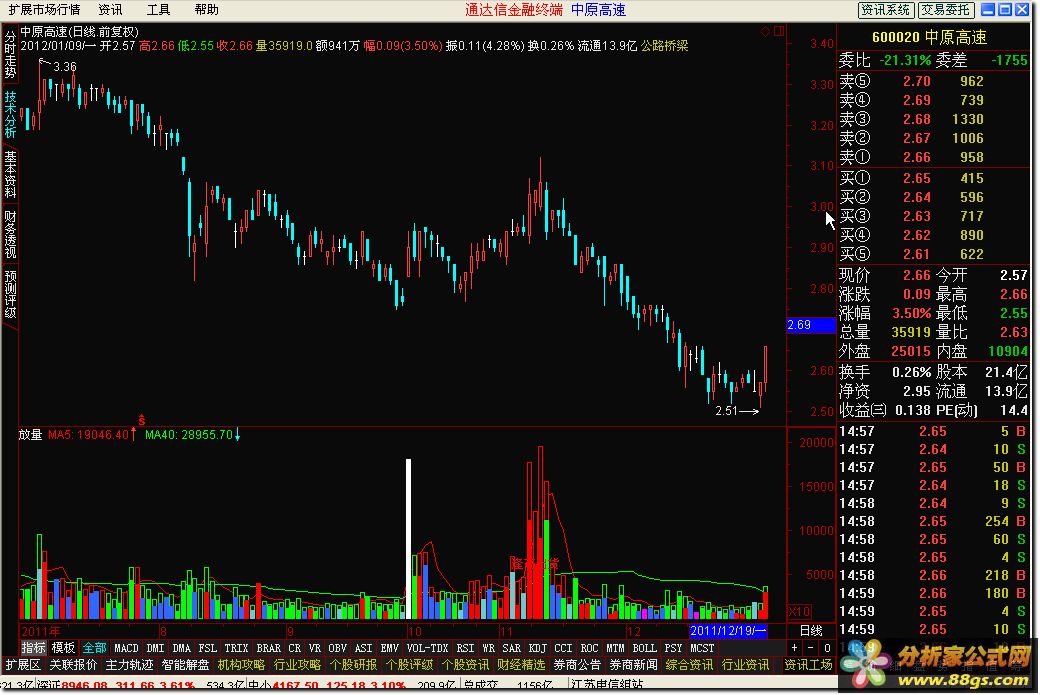
Task: Select the 模板 tab
Action: pos(64,648)
